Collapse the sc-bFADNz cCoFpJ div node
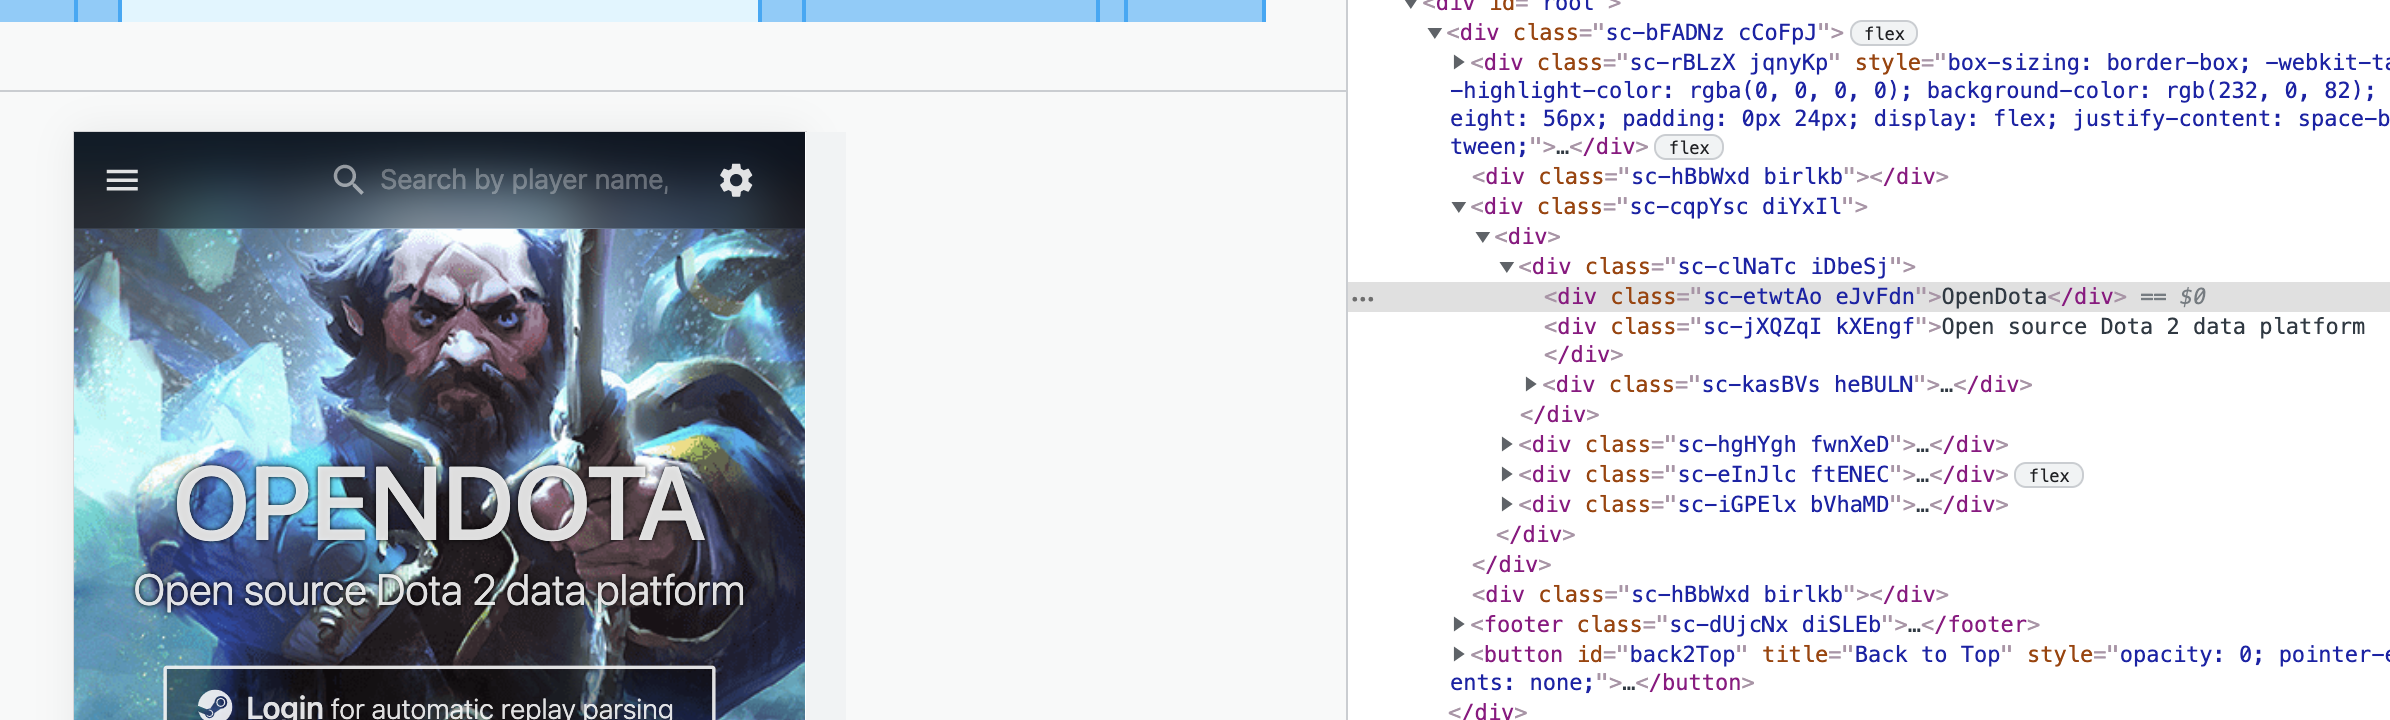2390x720 pixels. 1435,33
